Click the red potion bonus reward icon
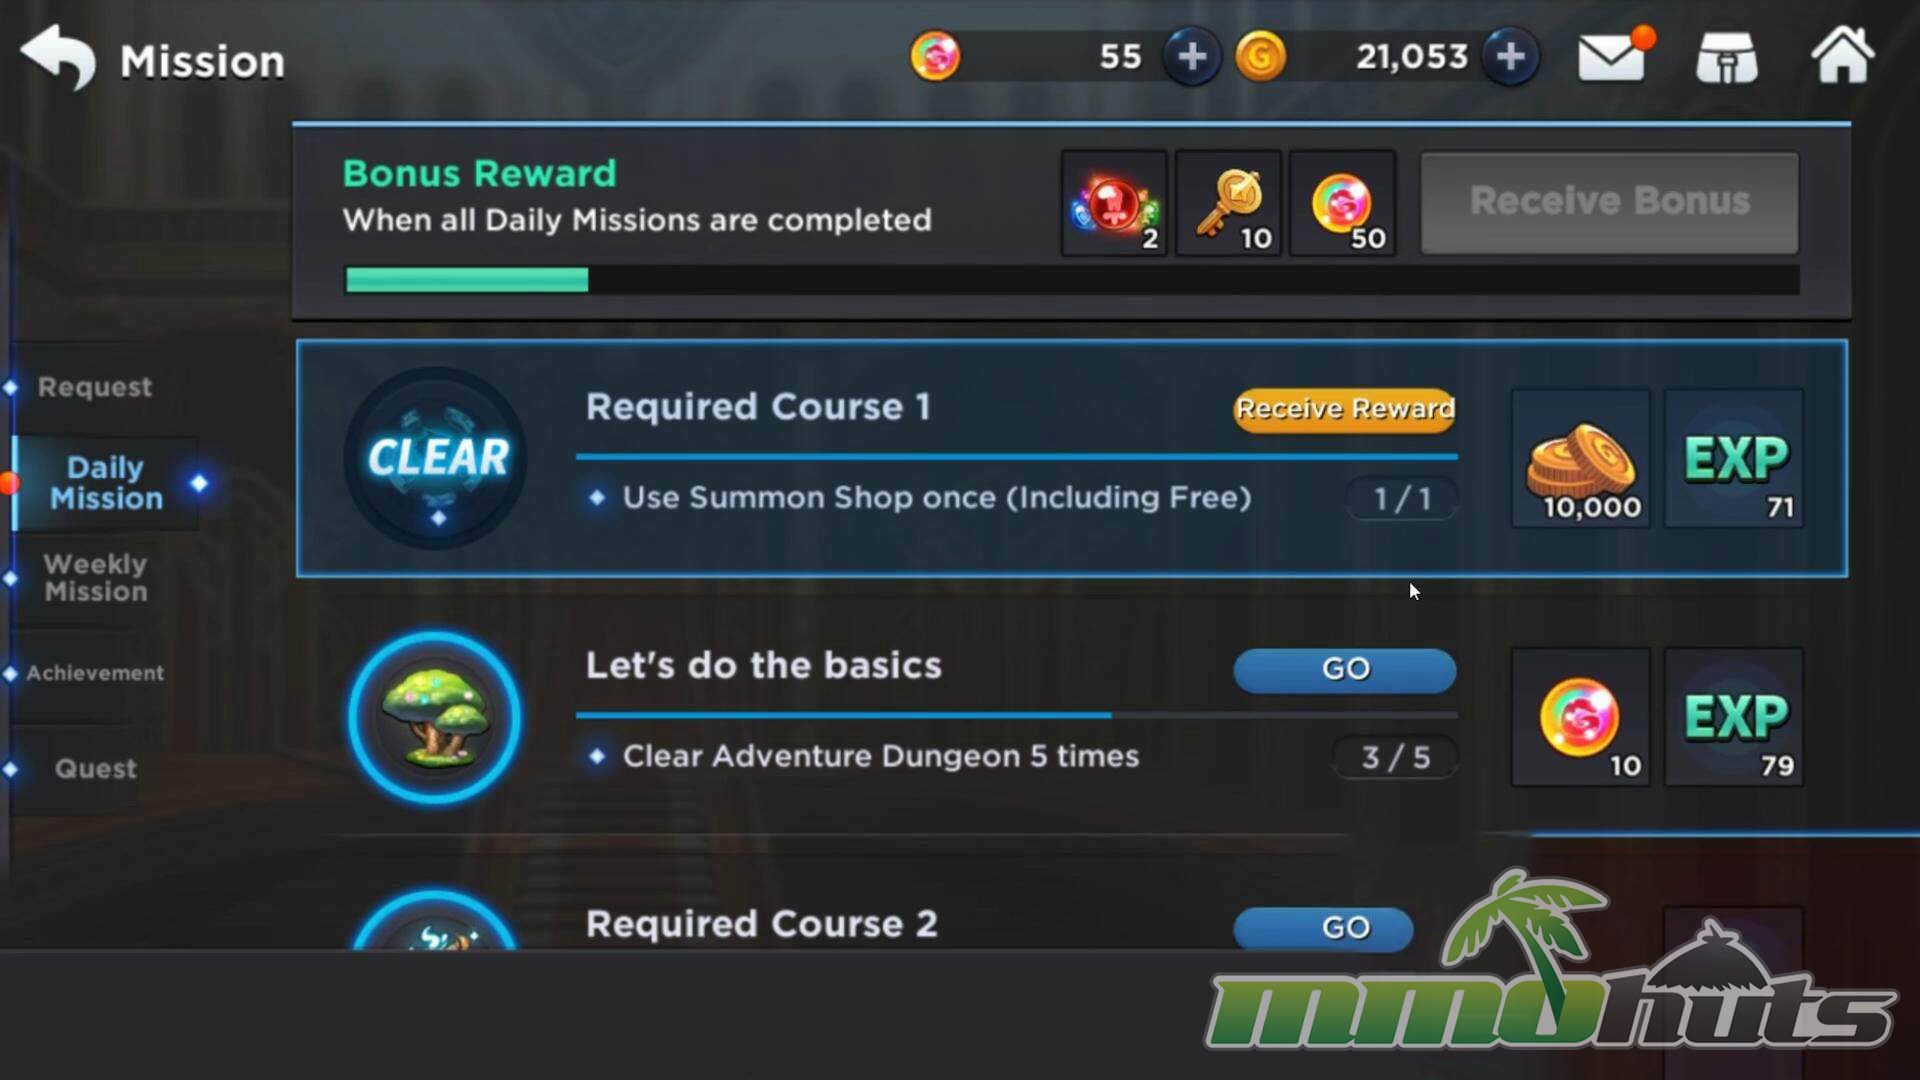This screenshot has width=1920, height=1080. (1114, 204)
